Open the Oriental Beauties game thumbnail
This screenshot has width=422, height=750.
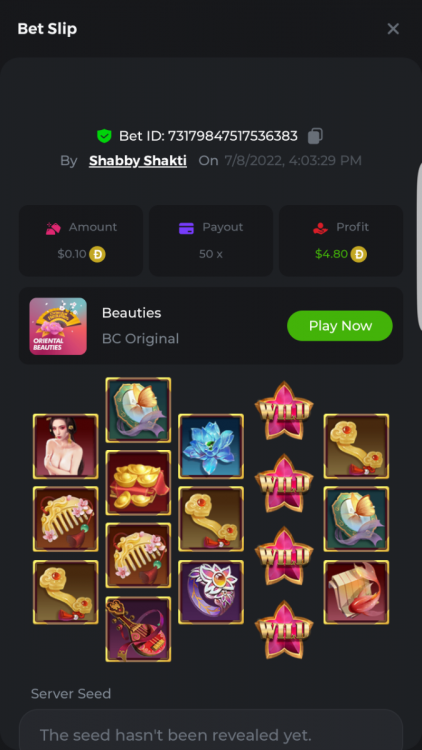pyautogui.click(x=58, y=326)
